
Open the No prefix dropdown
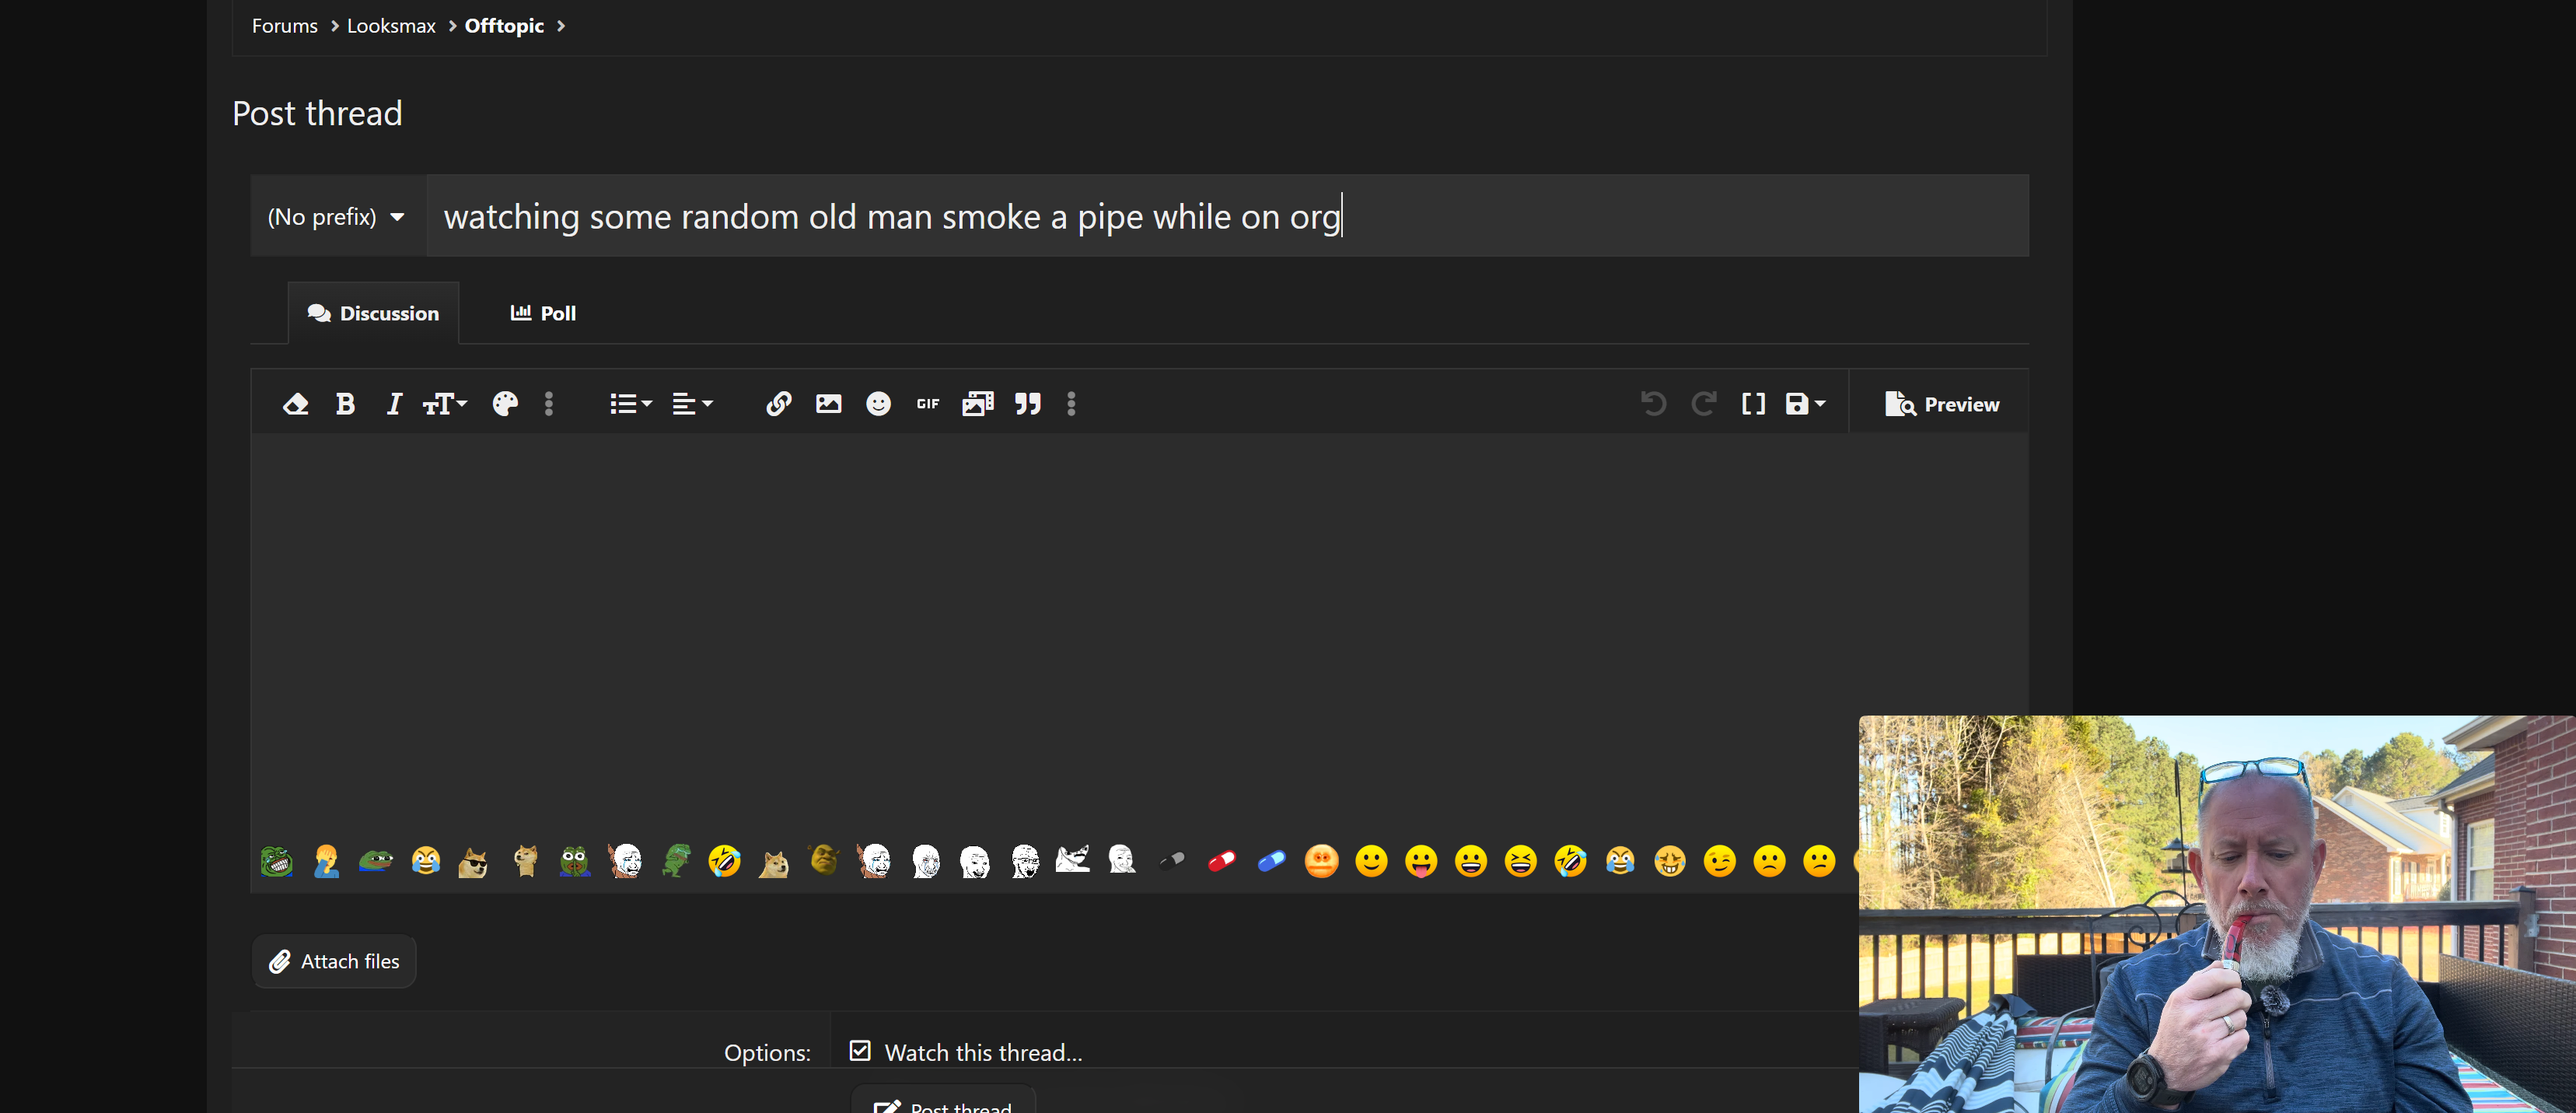[336, 217]
